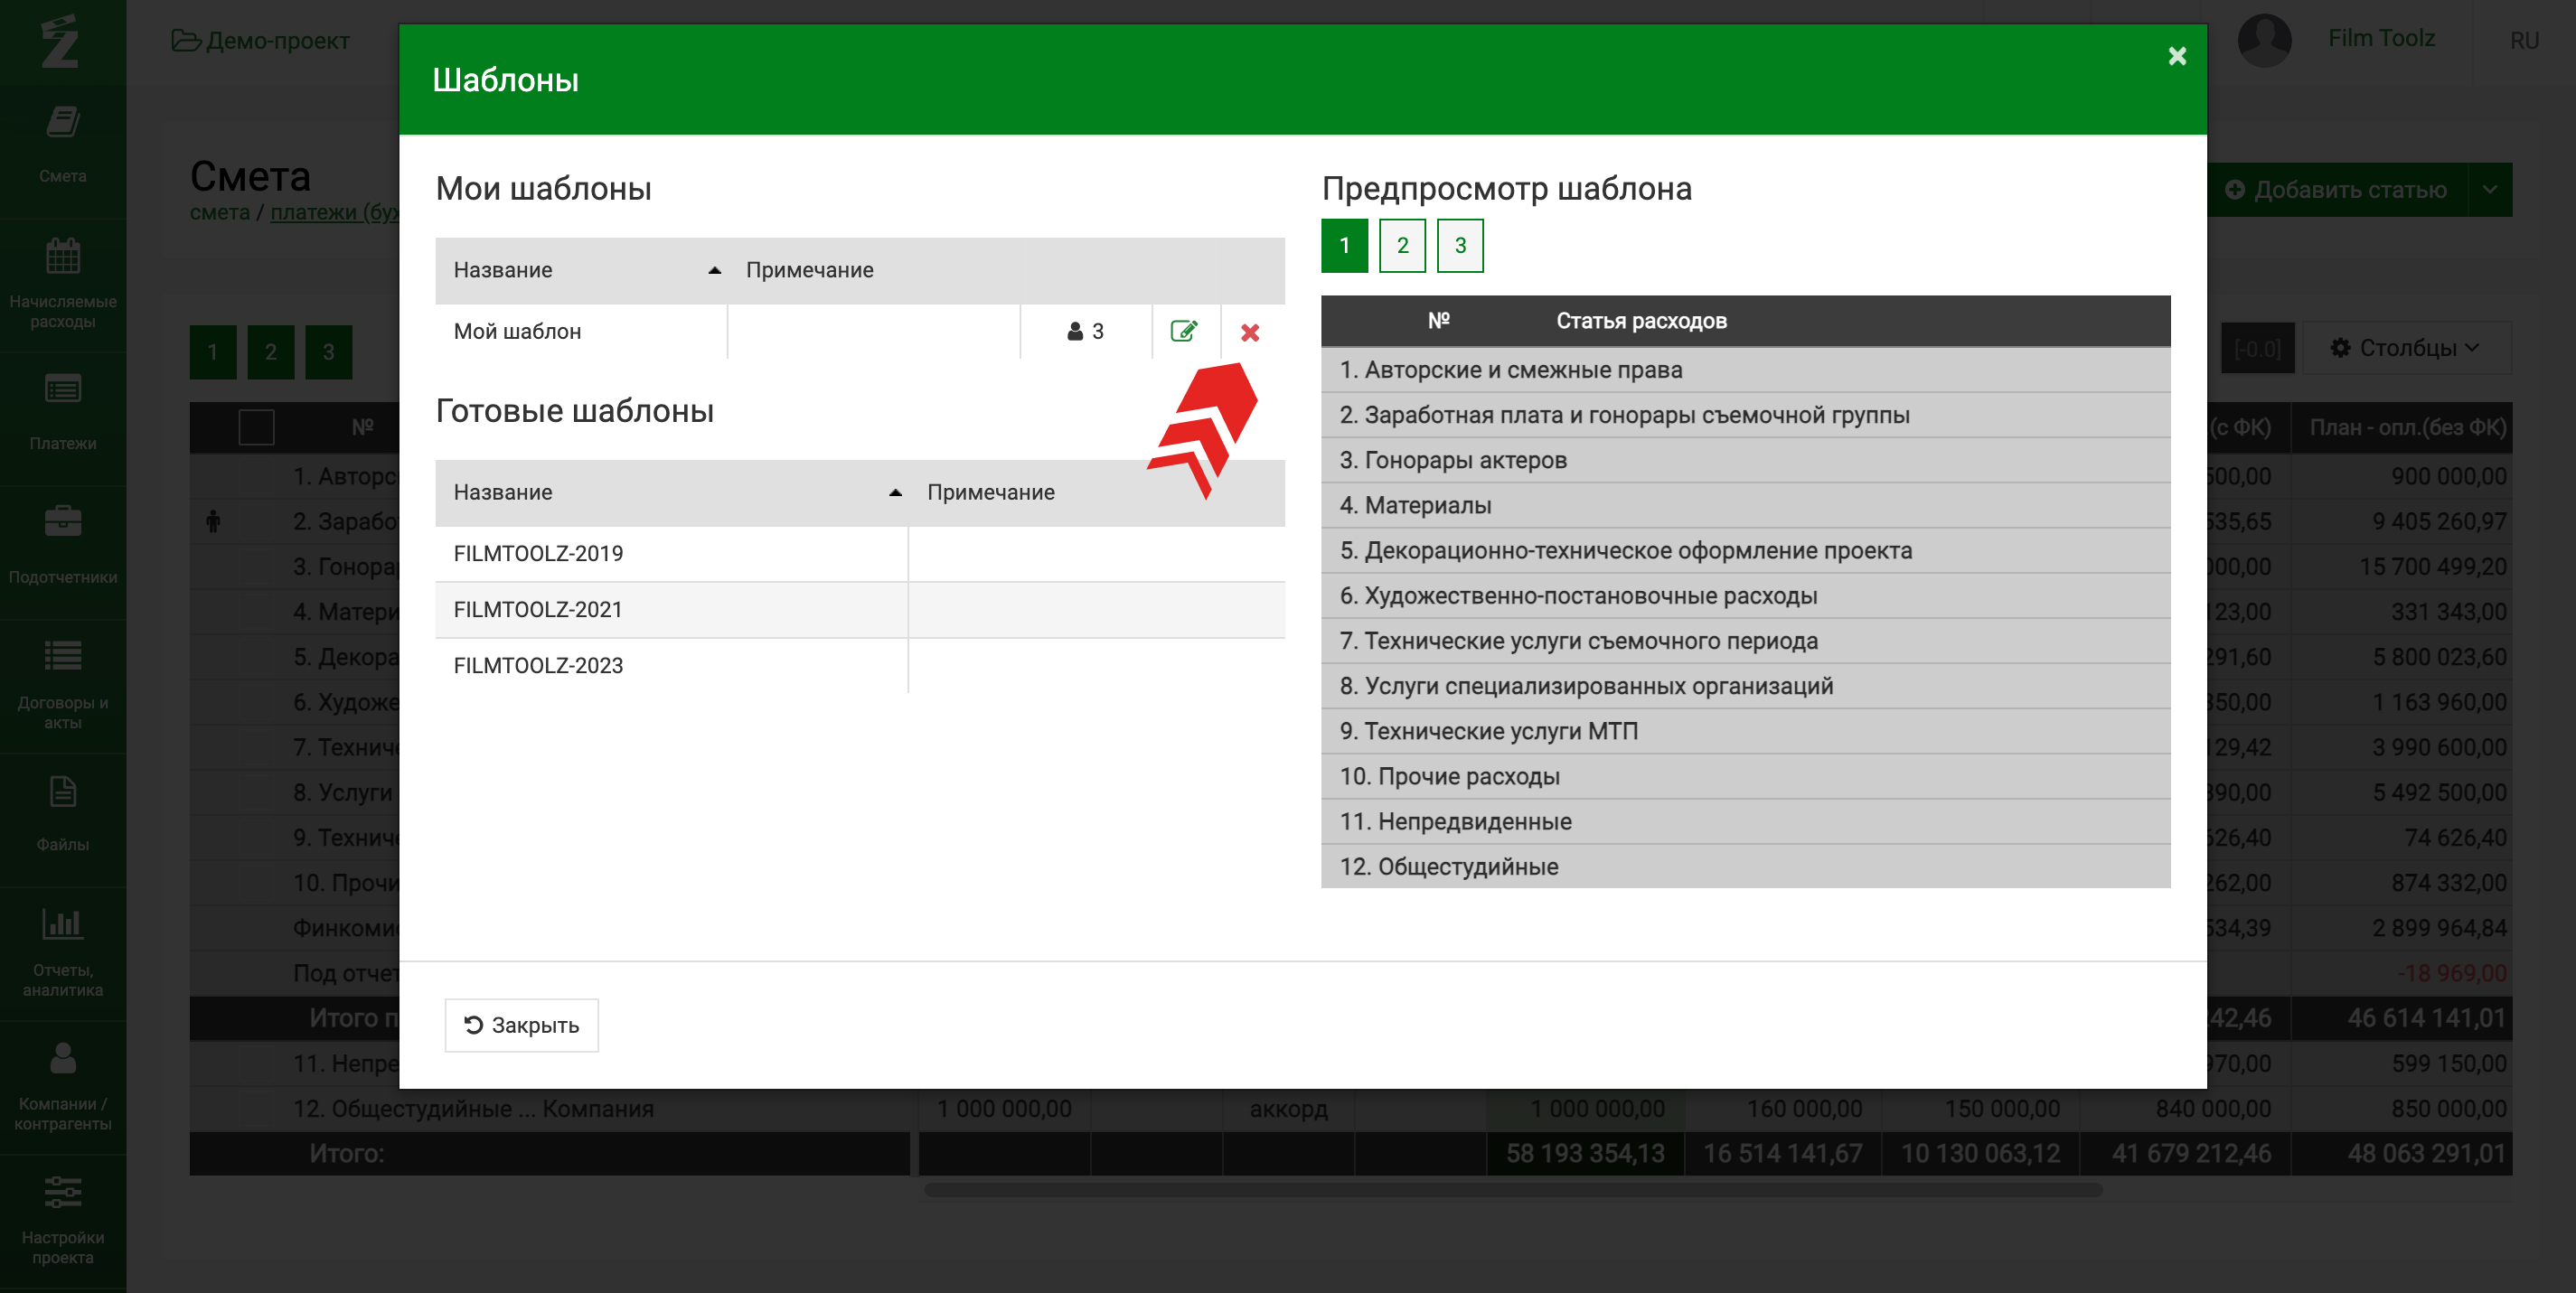Click '3. Гонорары актеров' preview row
Screen dimensions: 2576x1293
[1745, 460]
